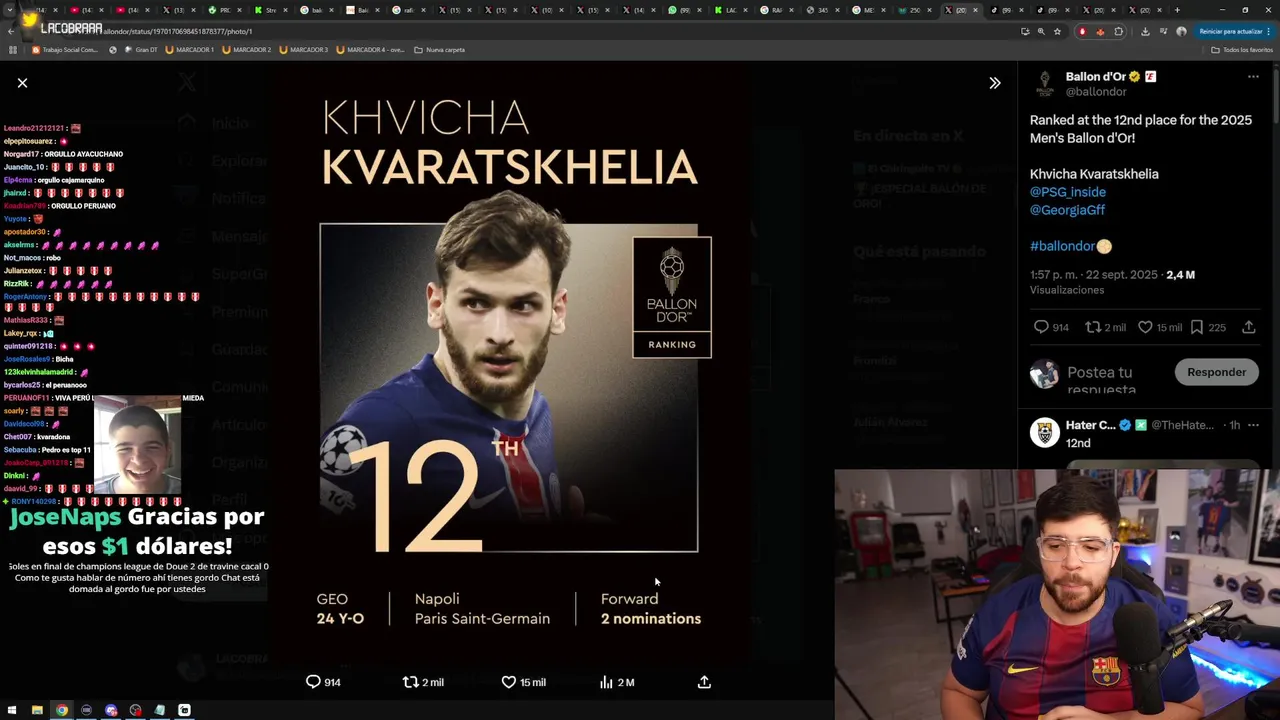Open the Trabajo Social Com... bookmark
The height and width of the screenshot is (720, 1280).
(65, 49)
